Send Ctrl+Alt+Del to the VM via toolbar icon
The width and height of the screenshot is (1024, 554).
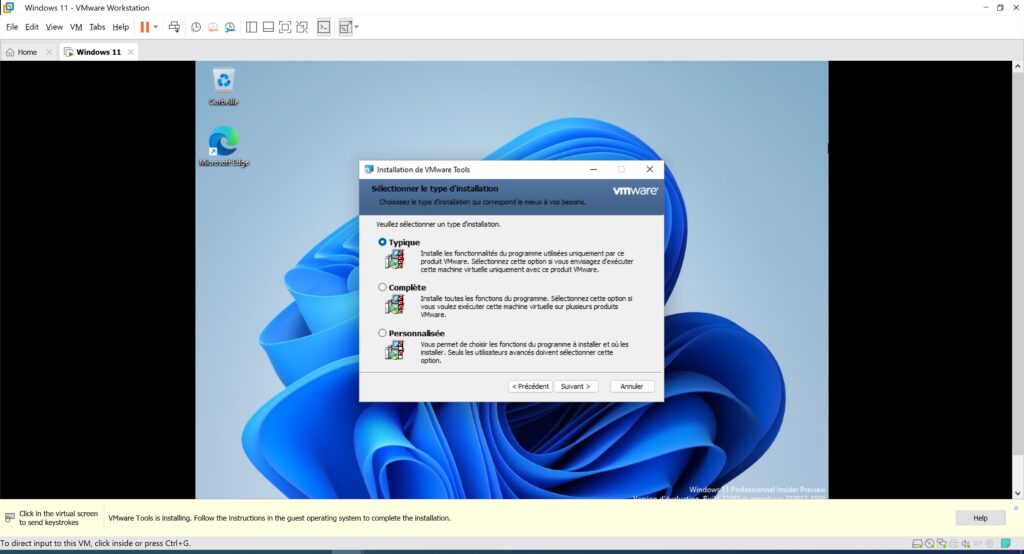(x=174, y=27)
